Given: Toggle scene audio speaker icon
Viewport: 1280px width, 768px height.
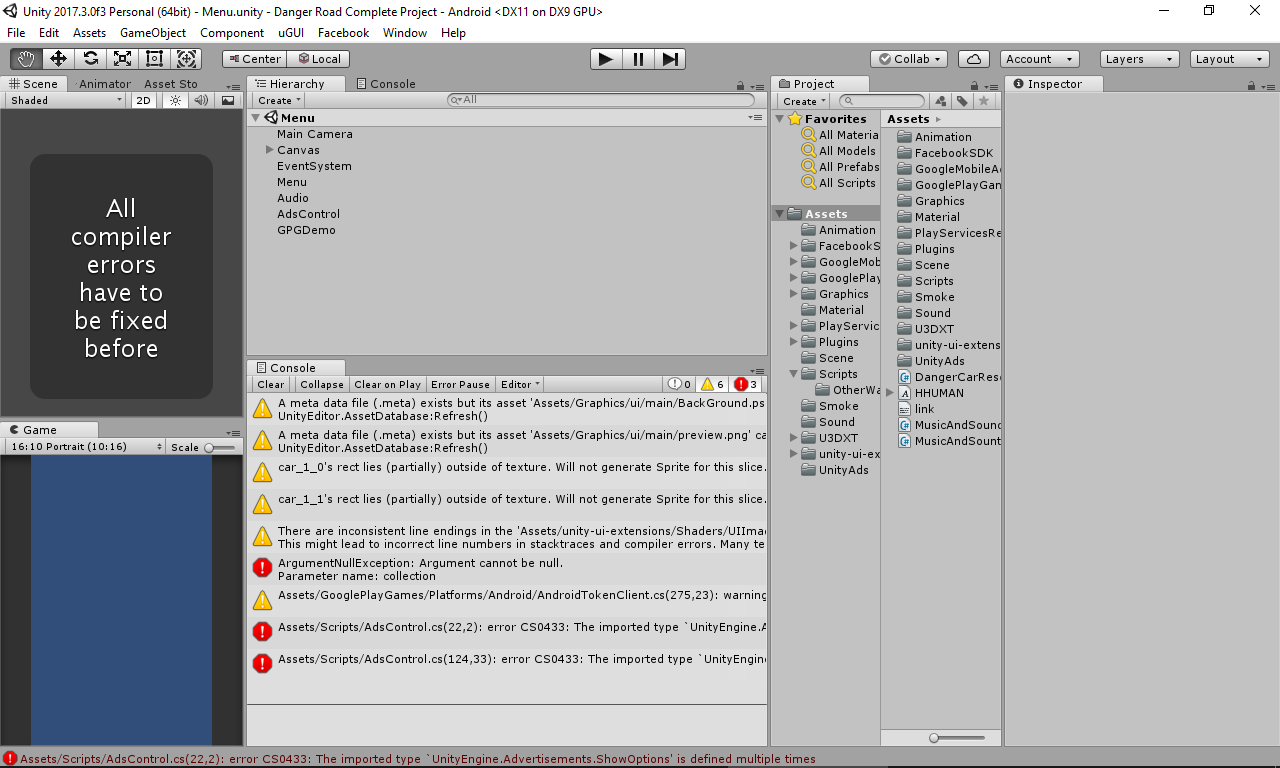Looking at the screenshot, I should pyautogui.click(x=201, y=100).
